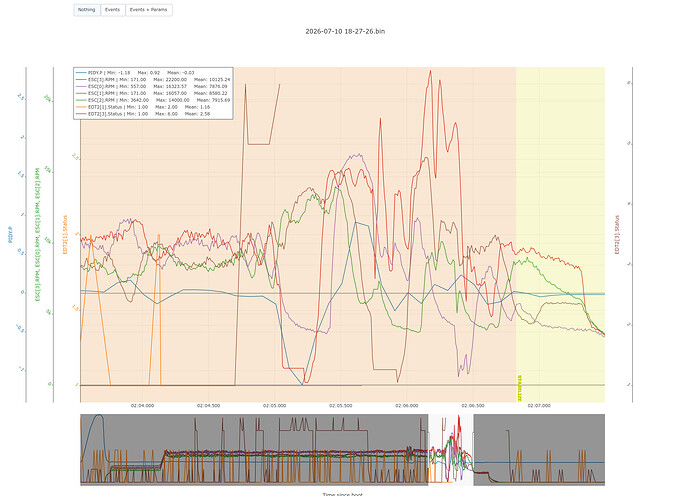The width and height of the screenshot is (690, 496).
Task: Toggle ESC[0].RPM legend entry
Action: click(x=153, y=86)
